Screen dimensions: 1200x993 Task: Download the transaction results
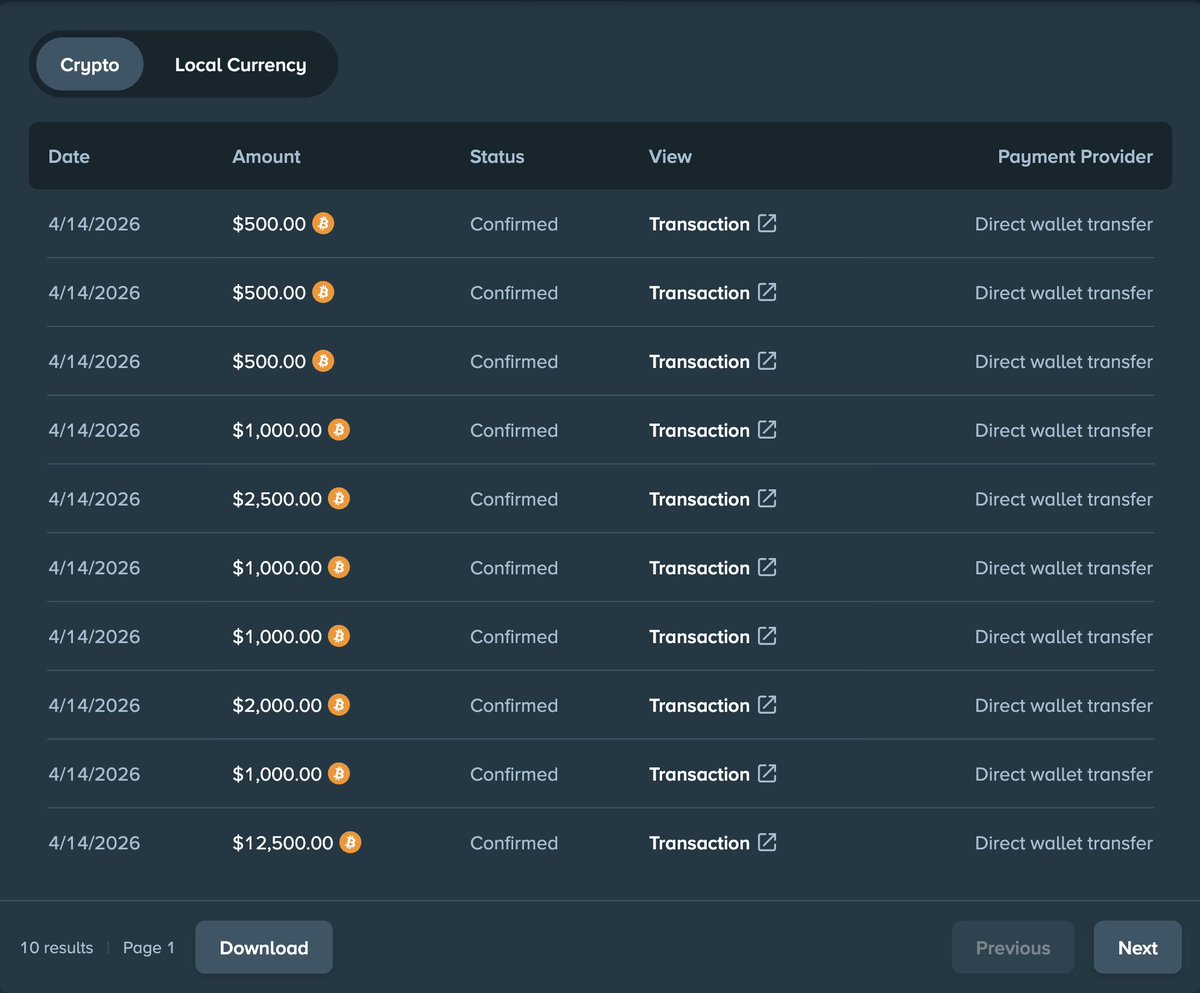point(264,947)
